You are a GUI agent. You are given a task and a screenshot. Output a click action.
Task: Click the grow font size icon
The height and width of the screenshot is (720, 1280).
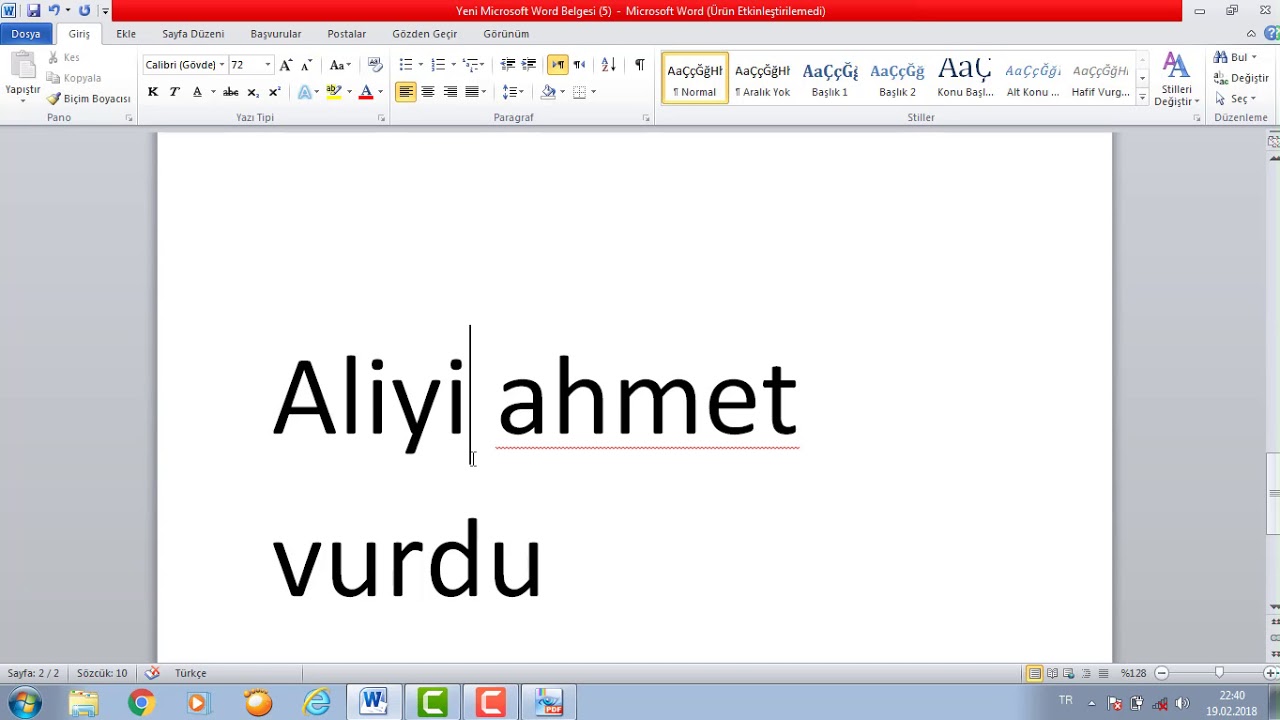coord(286,65)
